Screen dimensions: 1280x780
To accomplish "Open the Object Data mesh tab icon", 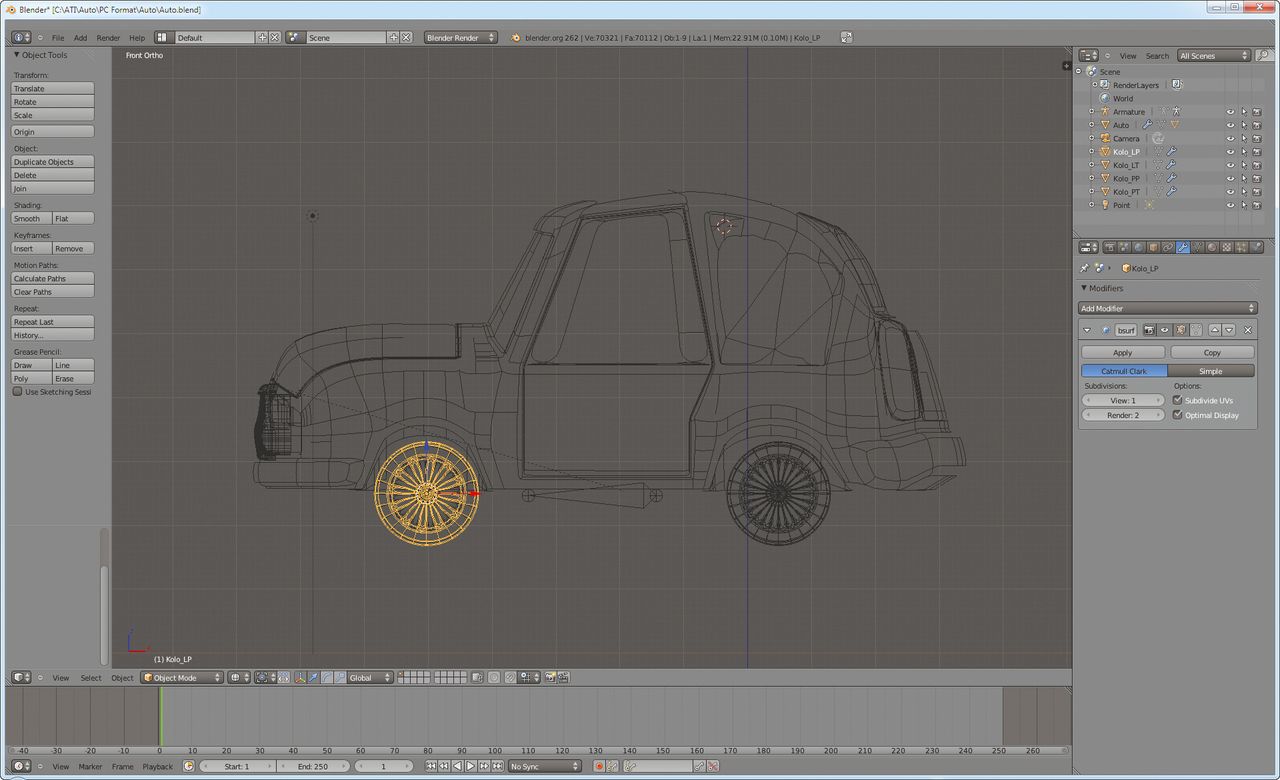I will click(1197, 247).
